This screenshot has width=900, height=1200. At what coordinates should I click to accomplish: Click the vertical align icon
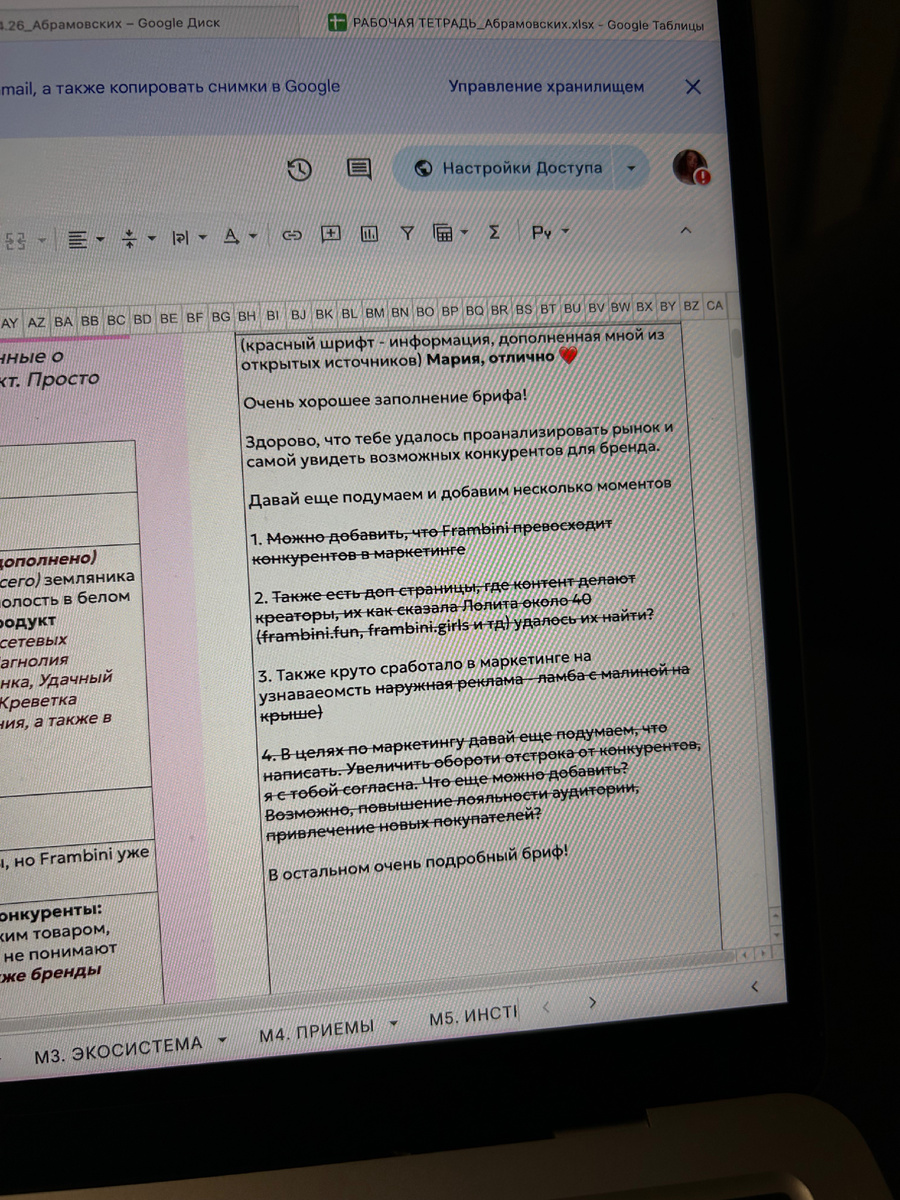pyautogui.click(x=129, y=238)
